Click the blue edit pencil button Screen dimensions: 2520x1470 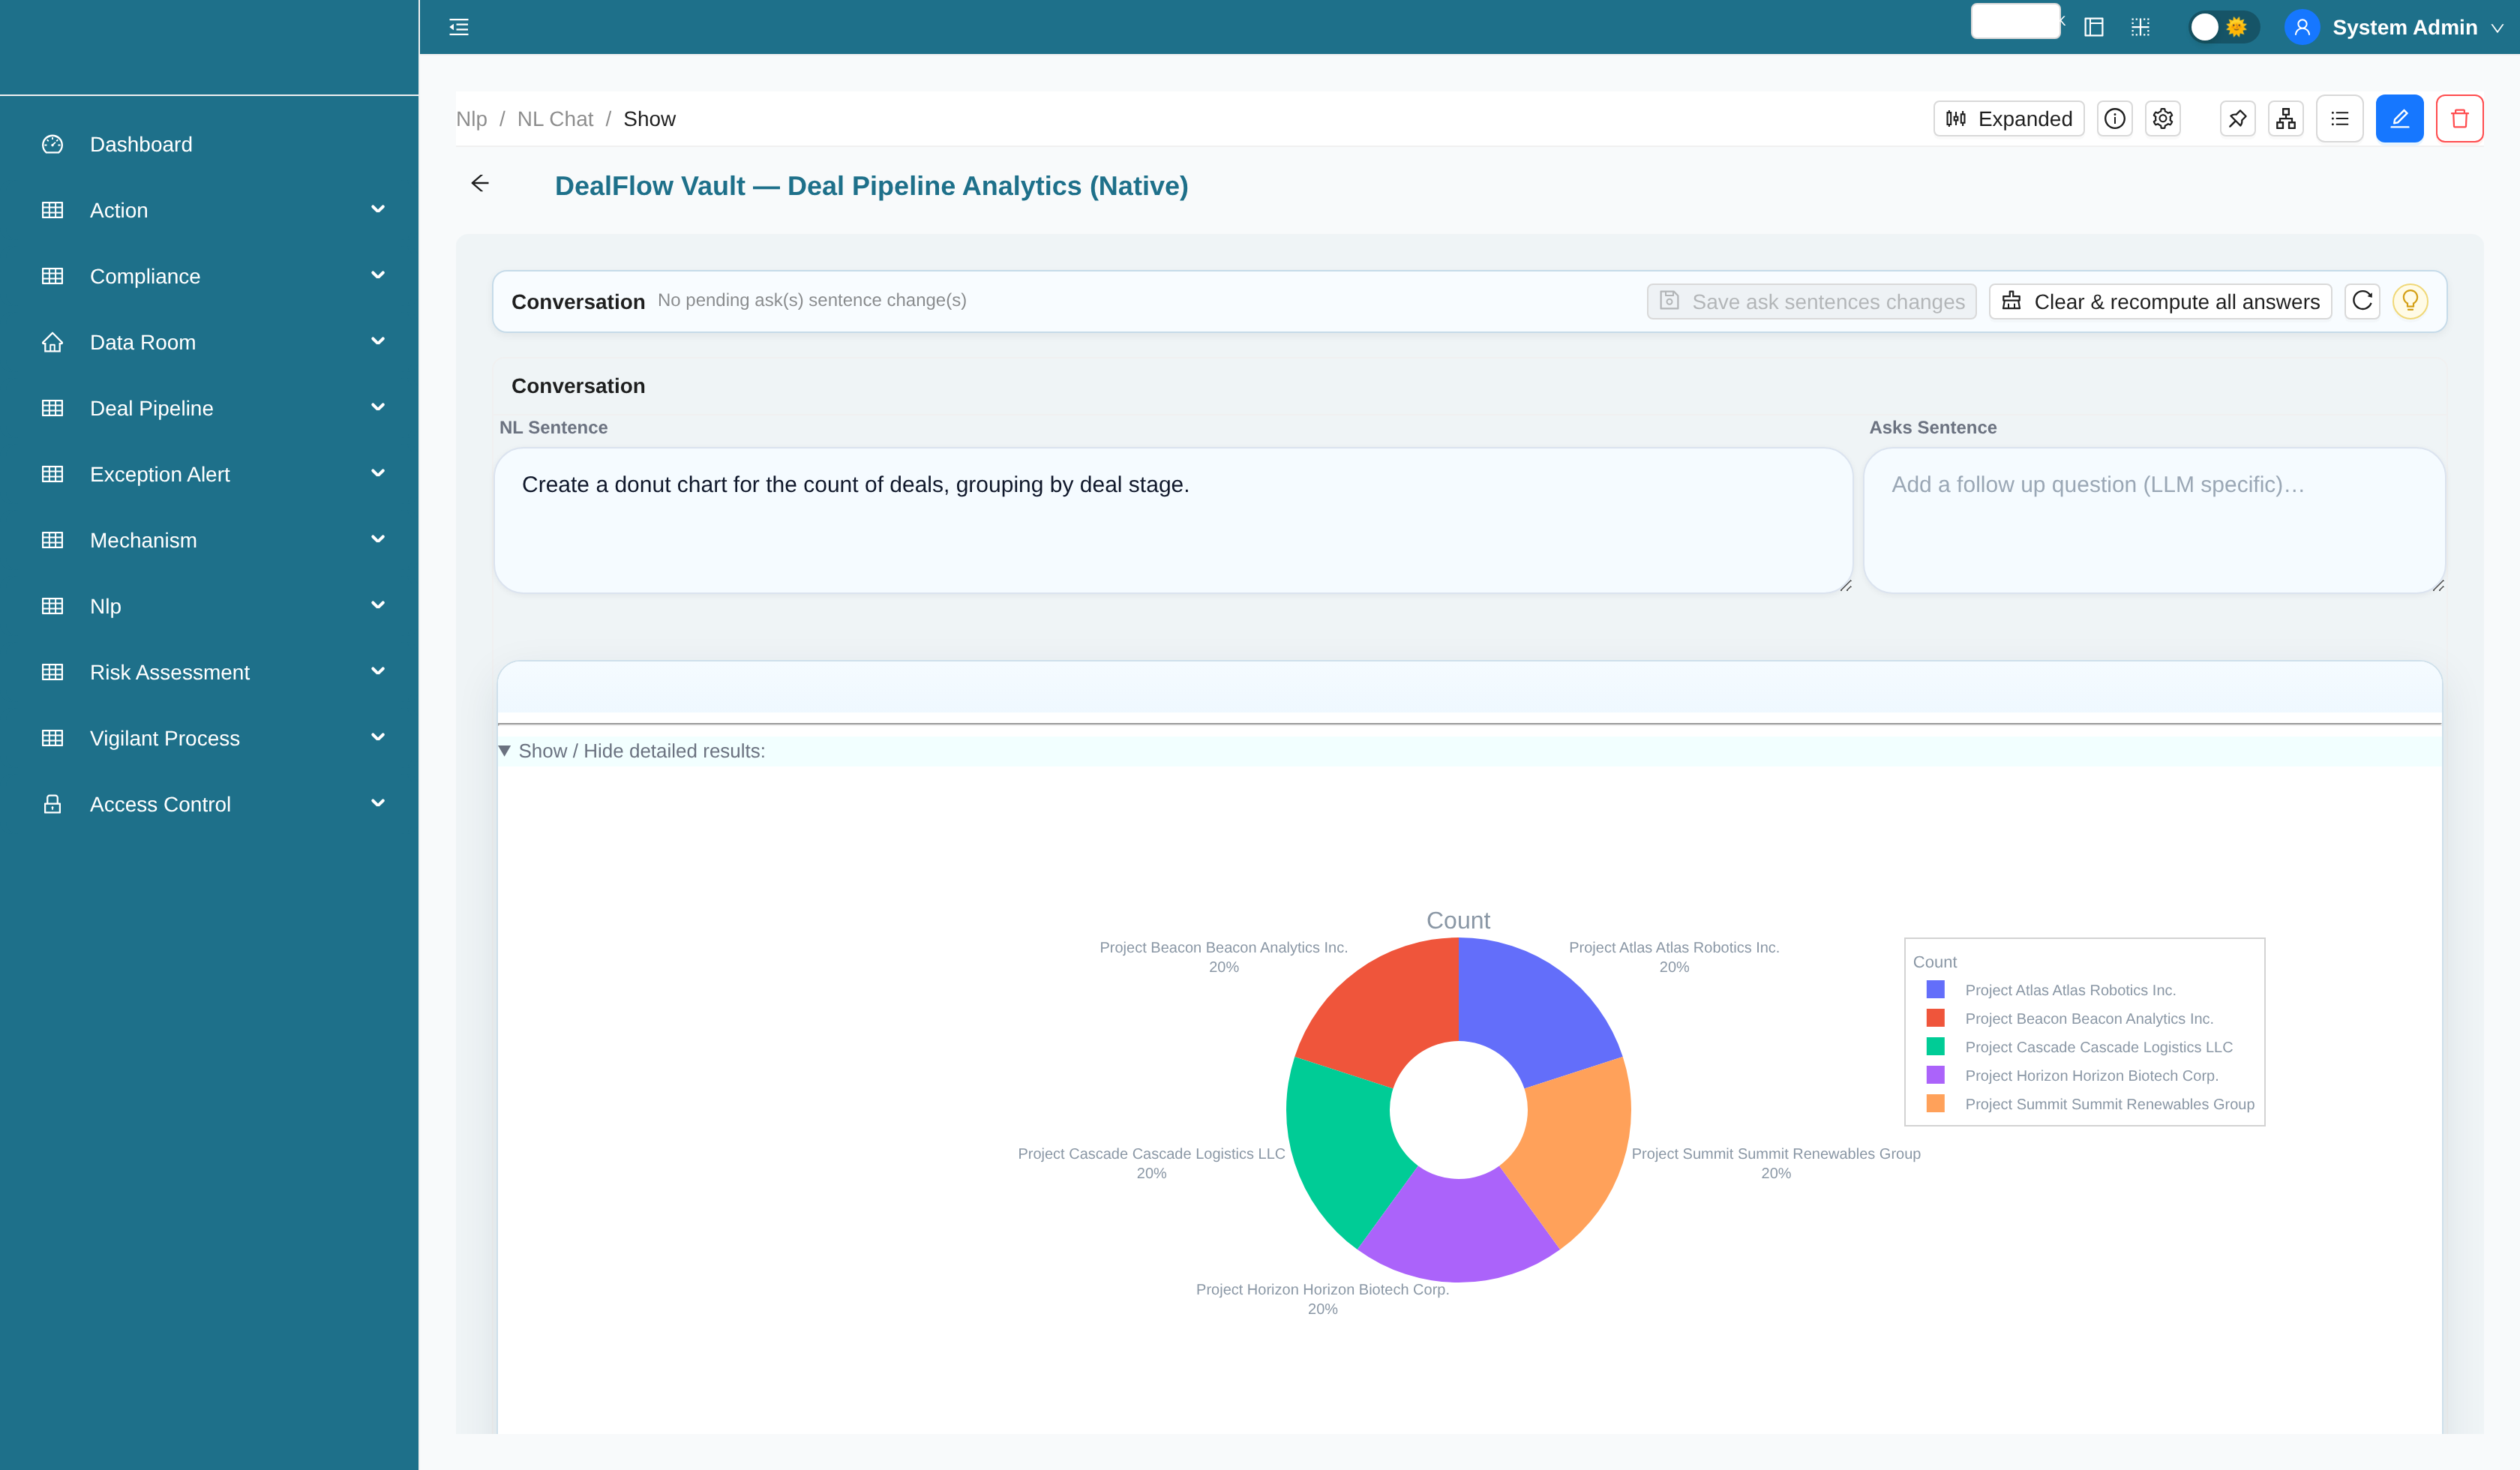coord(2399,119)
